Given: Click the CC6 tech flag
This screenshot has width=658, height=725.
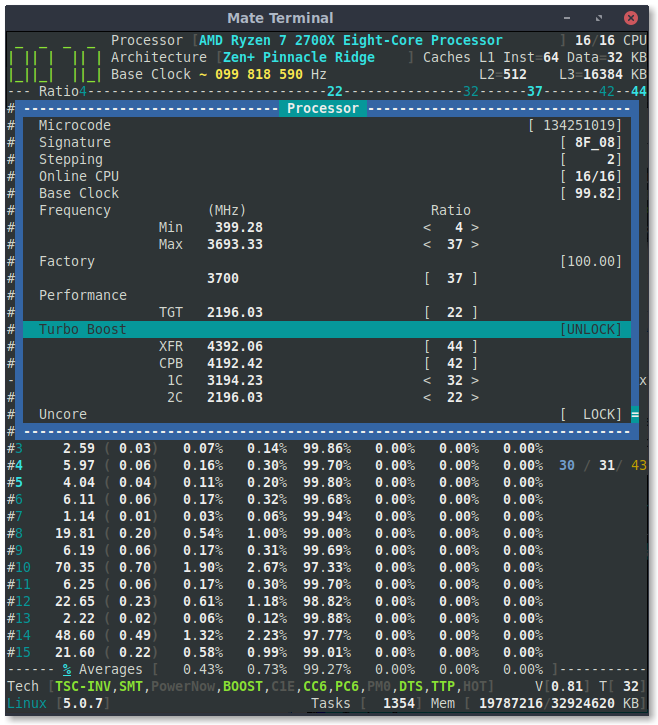Looking at the screenshot, I should pos(315,686).
